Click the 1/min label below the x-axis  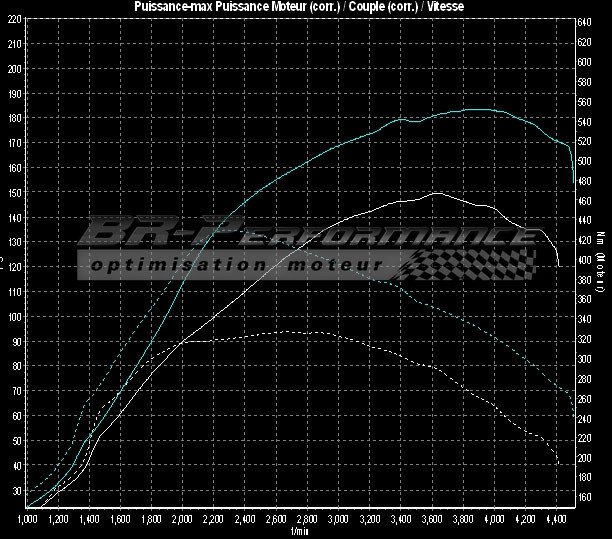(x=298, y=532)
